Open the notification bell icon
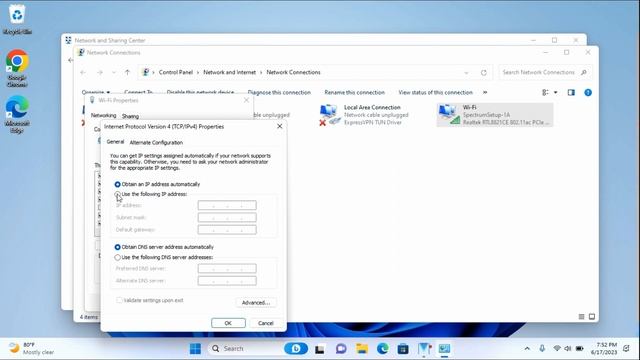This screenshot has width=640, height=360. click(x=627, y=349)
